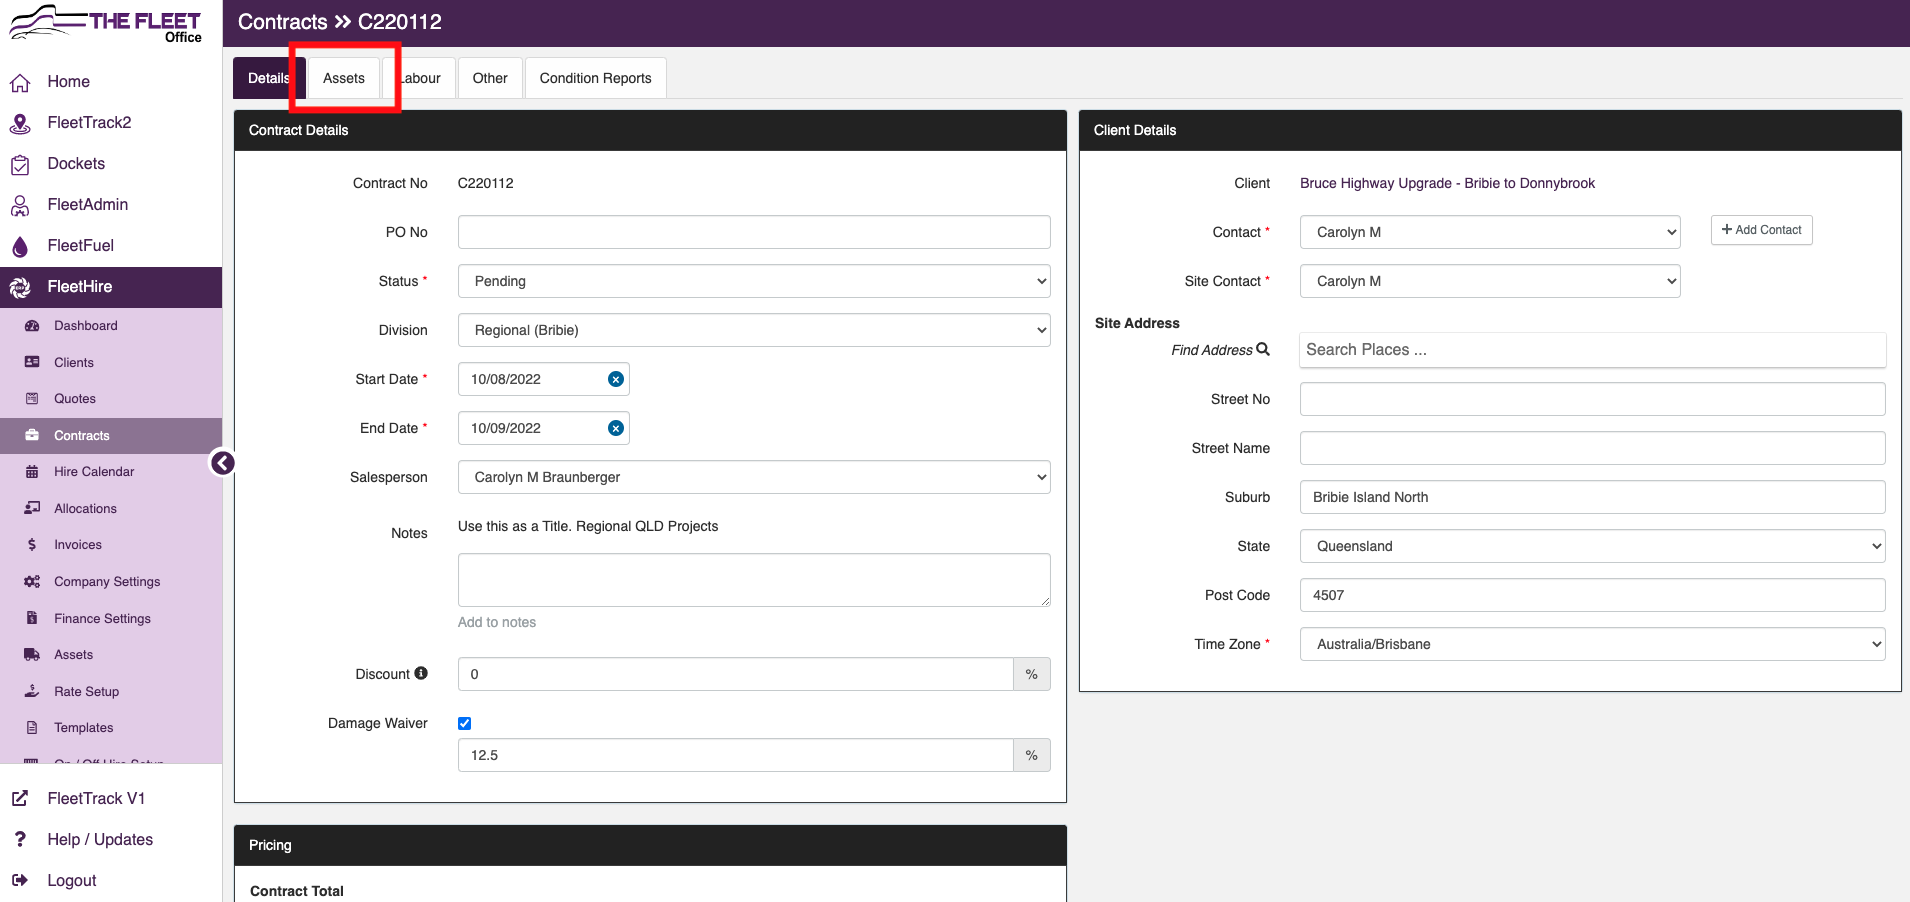Click the Dockets clipboard icon

coord(20,164)
